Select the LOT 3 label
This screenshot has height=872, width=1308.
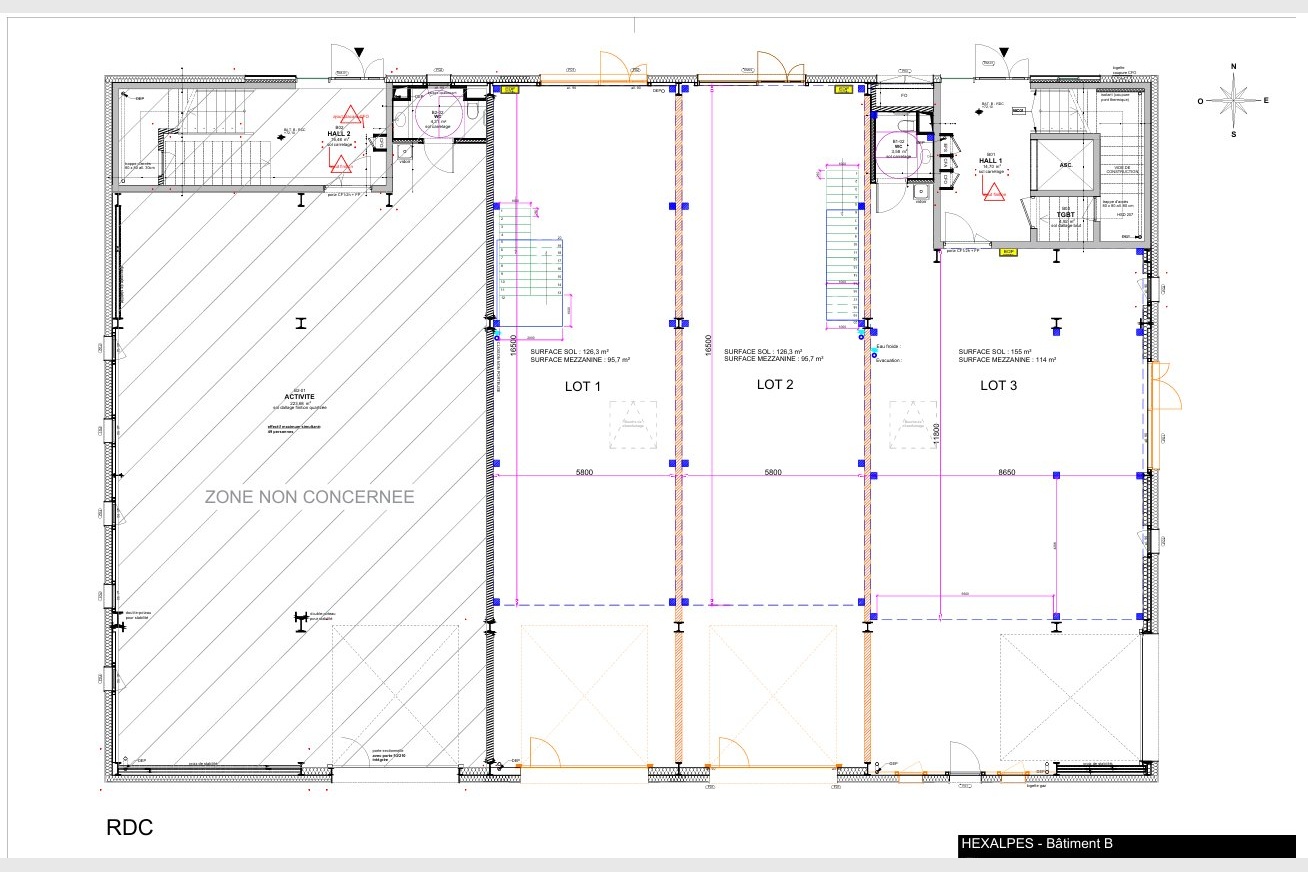pos(998,385)
